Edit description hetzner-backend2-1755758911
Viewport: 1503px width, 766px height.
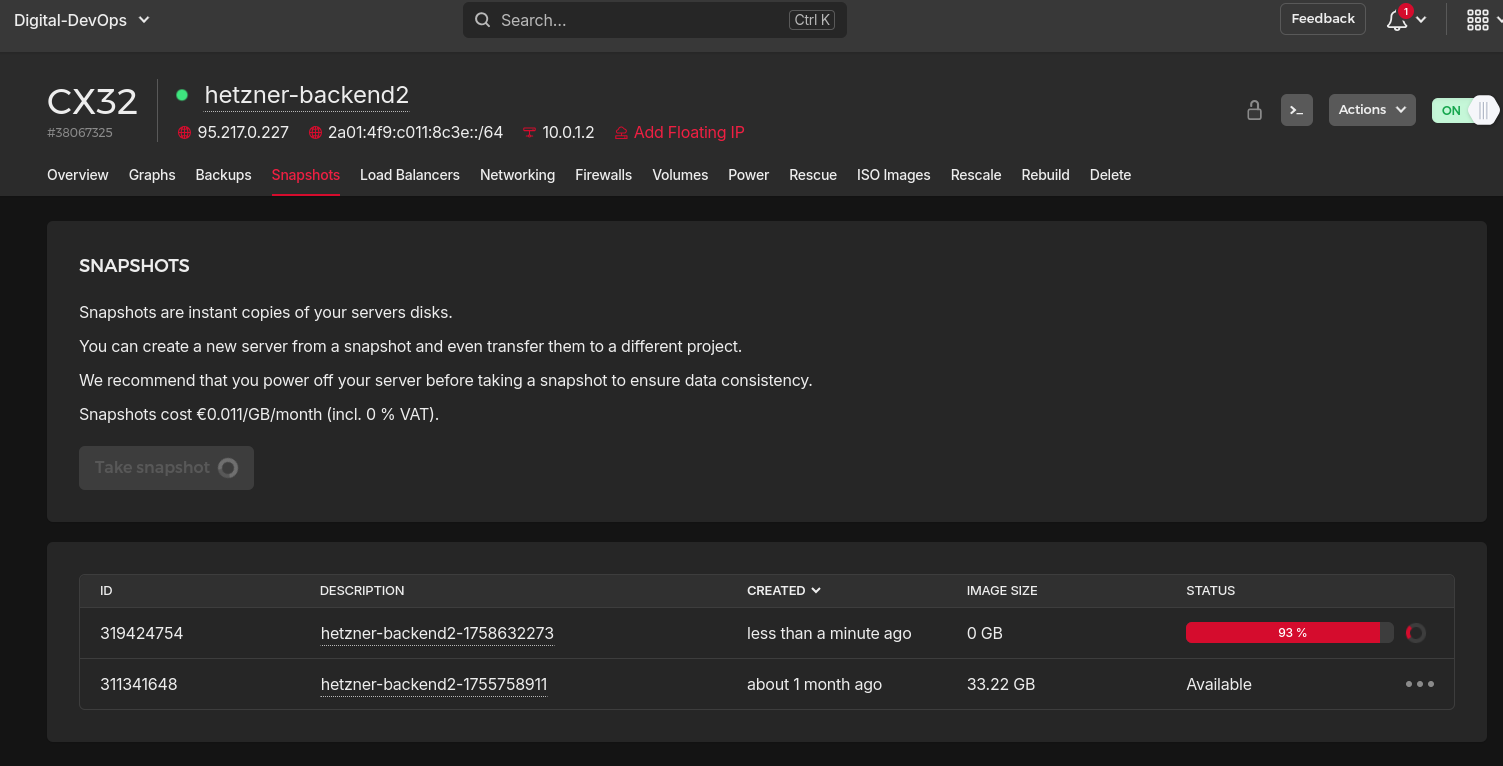click(x=434, y=684)
